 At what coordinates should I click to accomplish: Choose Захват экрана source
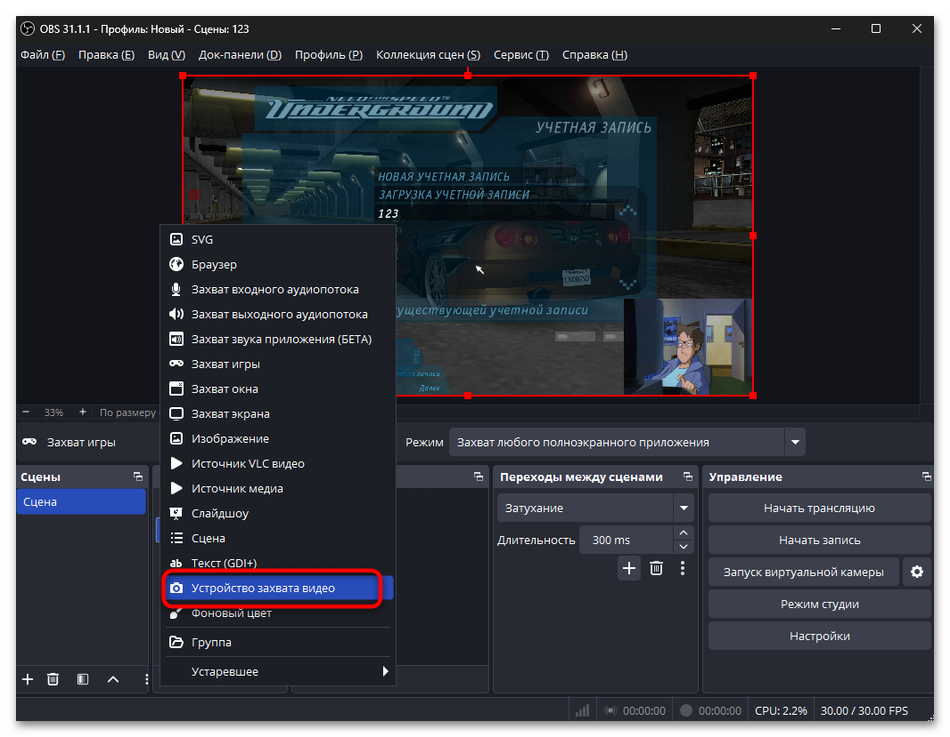(x=279, y=413)
